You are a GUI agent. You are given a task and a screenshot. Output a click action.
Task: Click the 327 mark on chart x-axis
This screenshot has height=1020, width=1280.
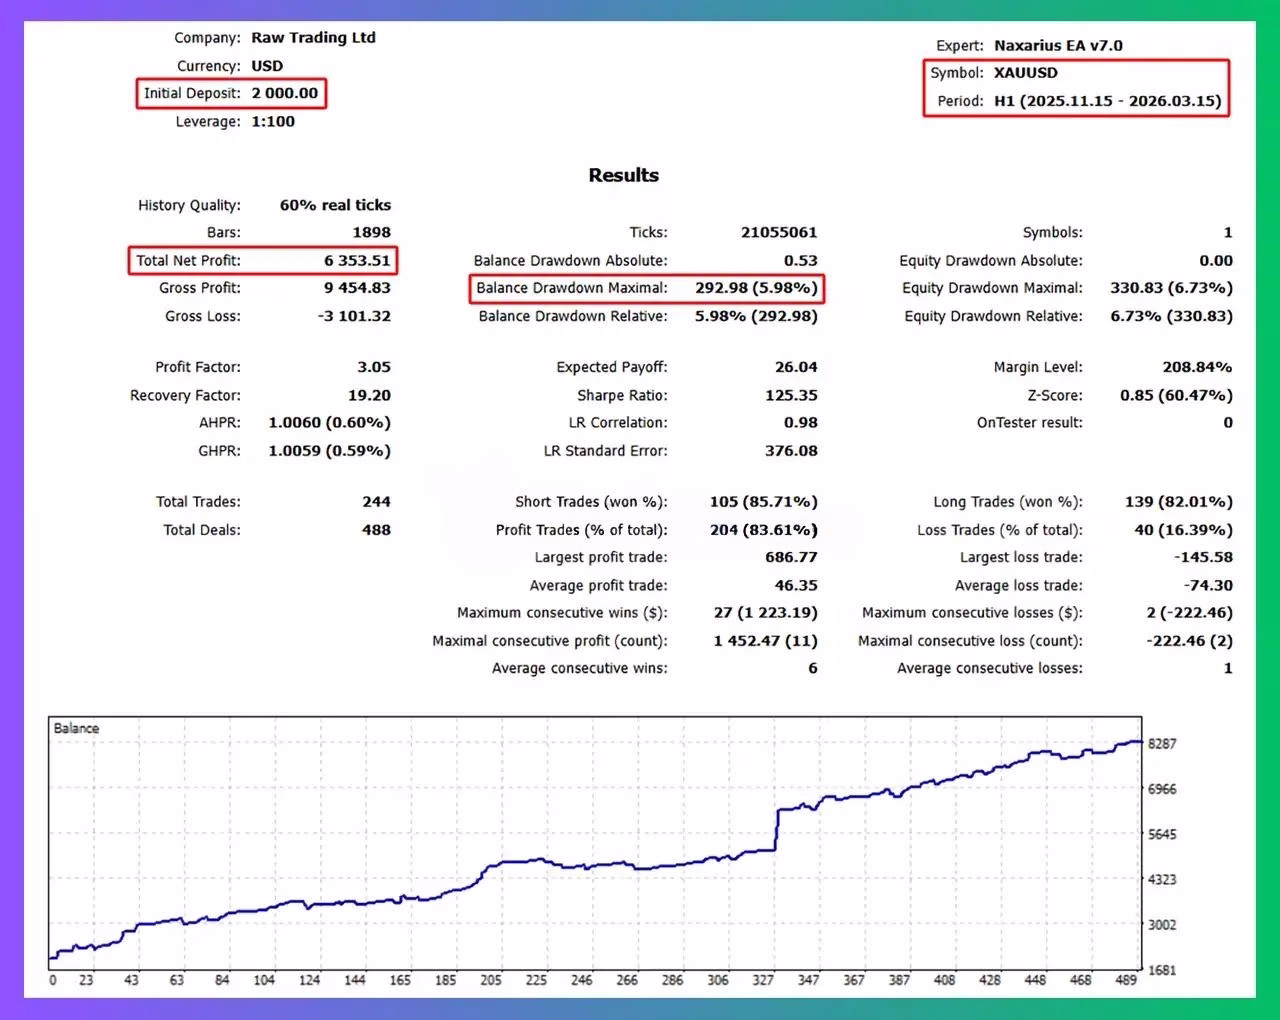763,980
